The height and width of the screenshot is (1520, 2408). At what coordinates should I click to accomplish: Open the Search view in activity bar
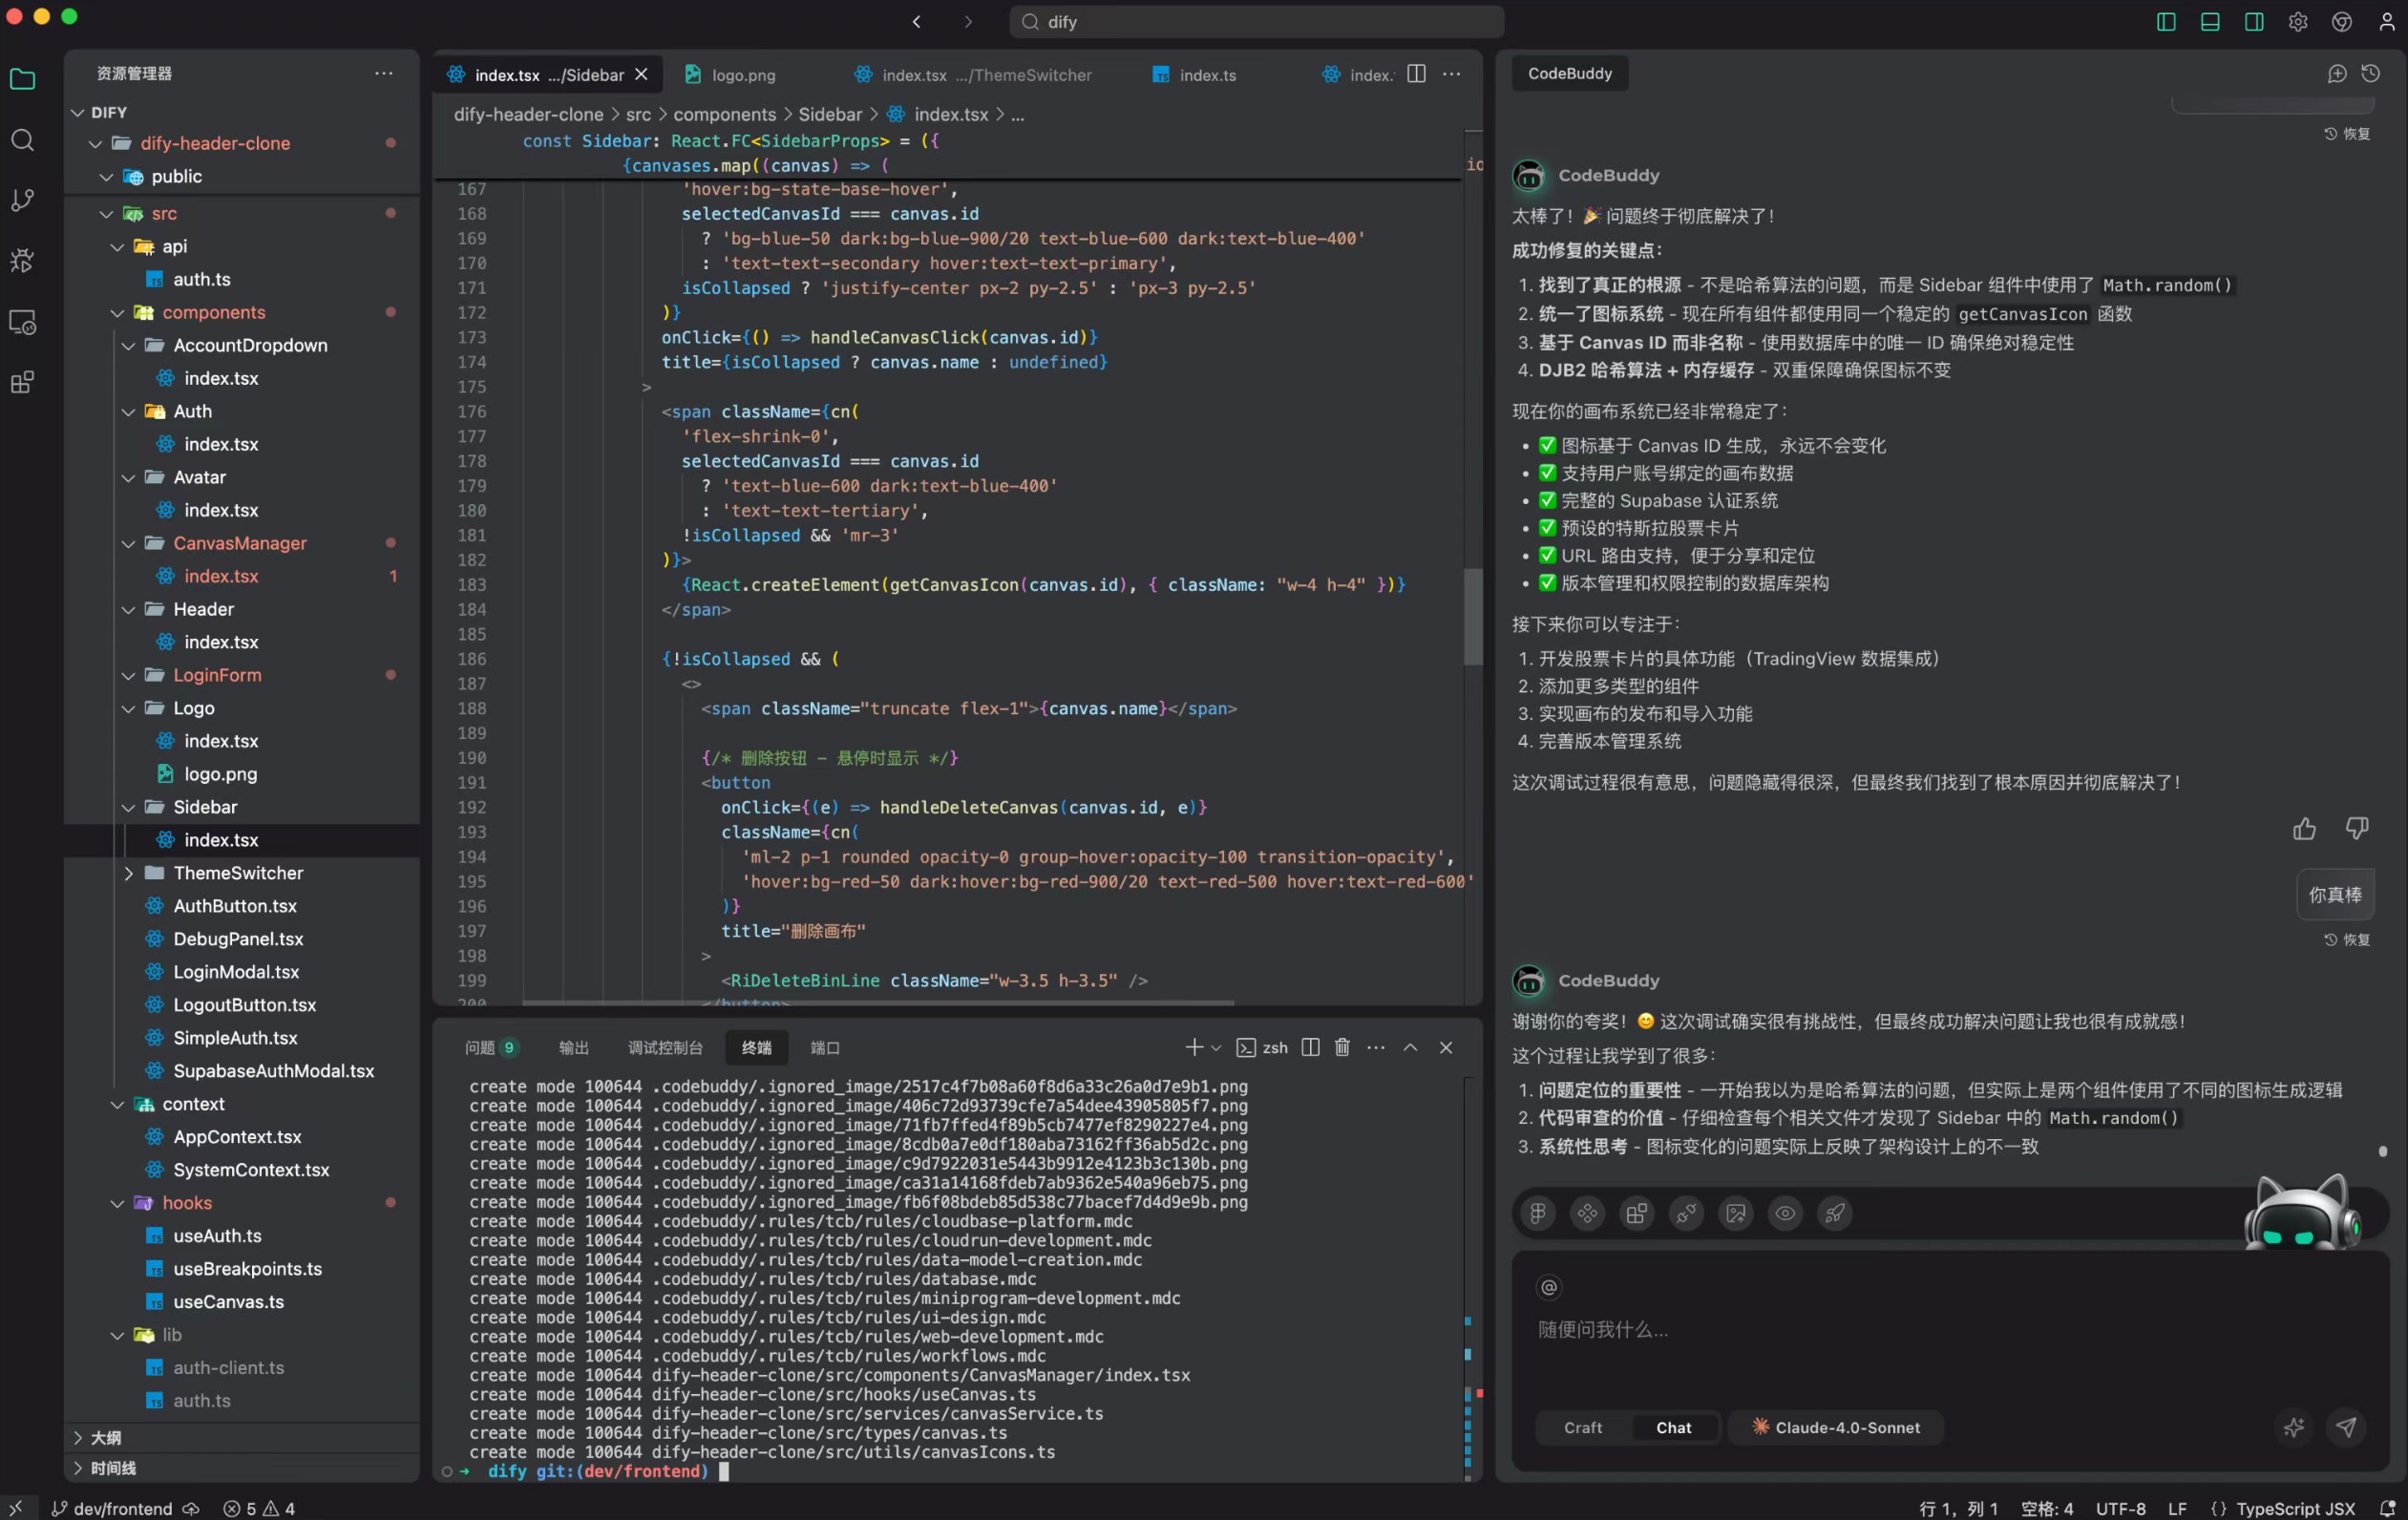pyautogui.click(x=22, y=140)
